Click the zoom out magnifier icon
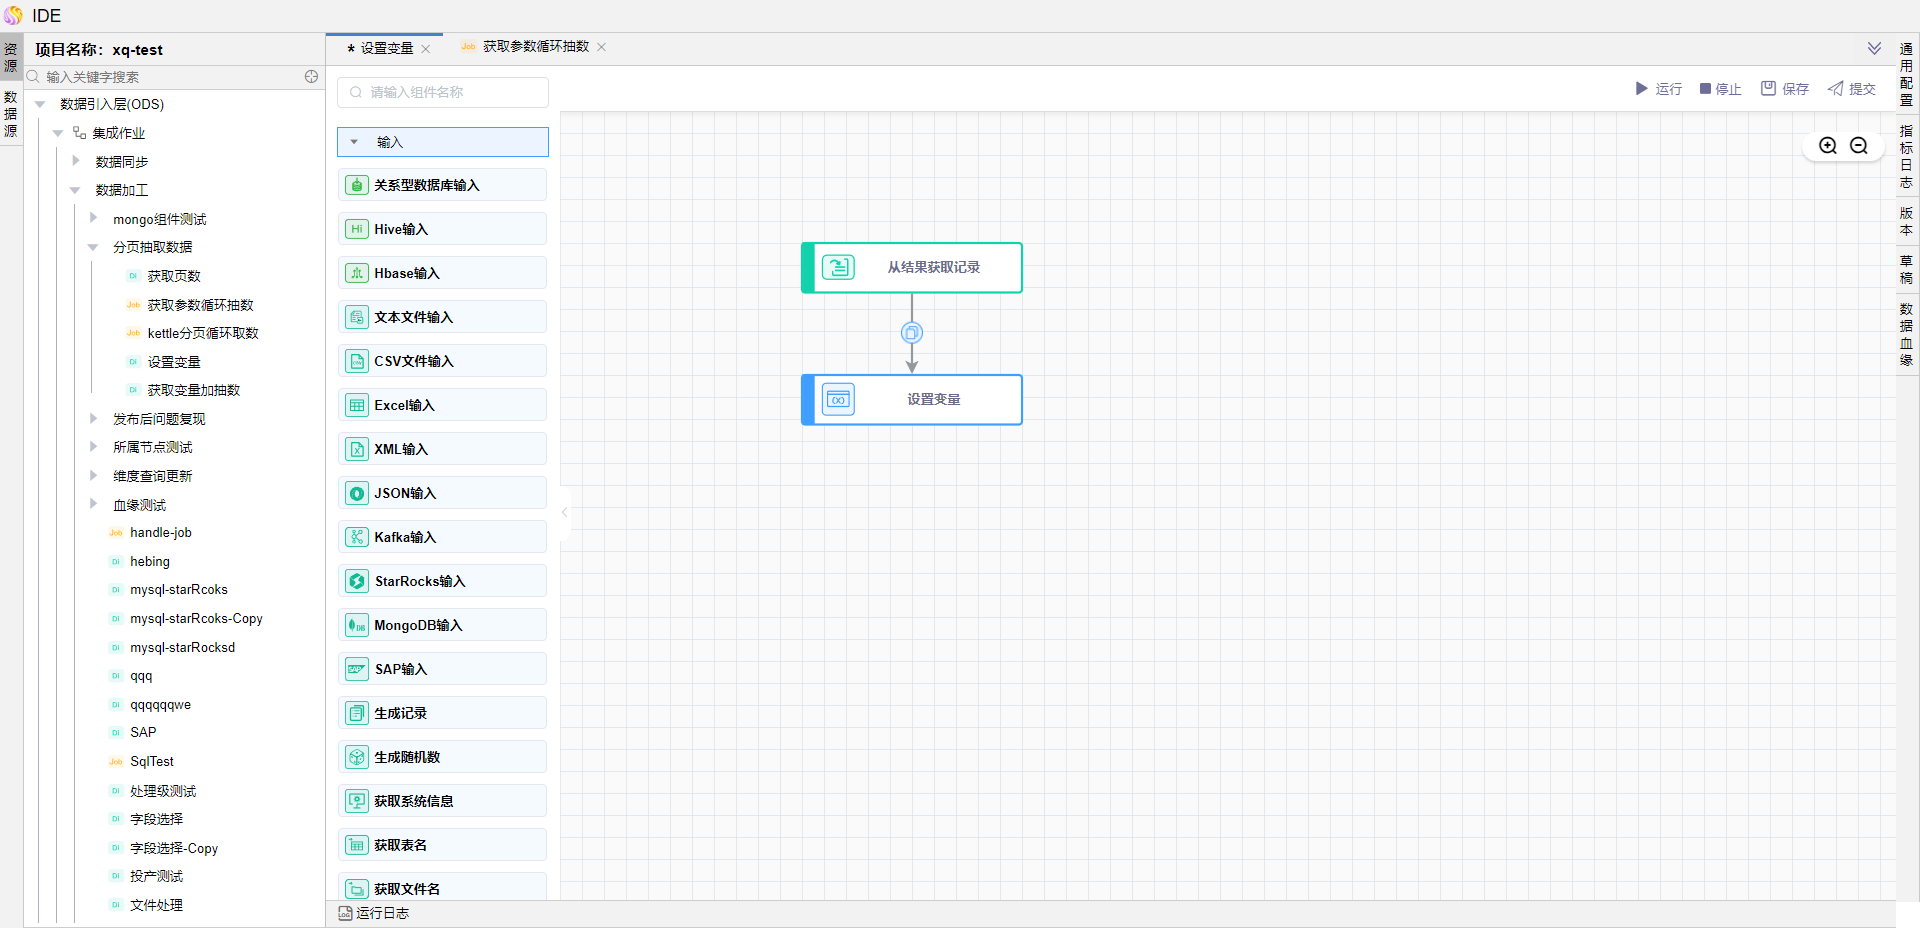Image resolution: width=1920 pixels, height=928 pixels. tap(1858, 146)
